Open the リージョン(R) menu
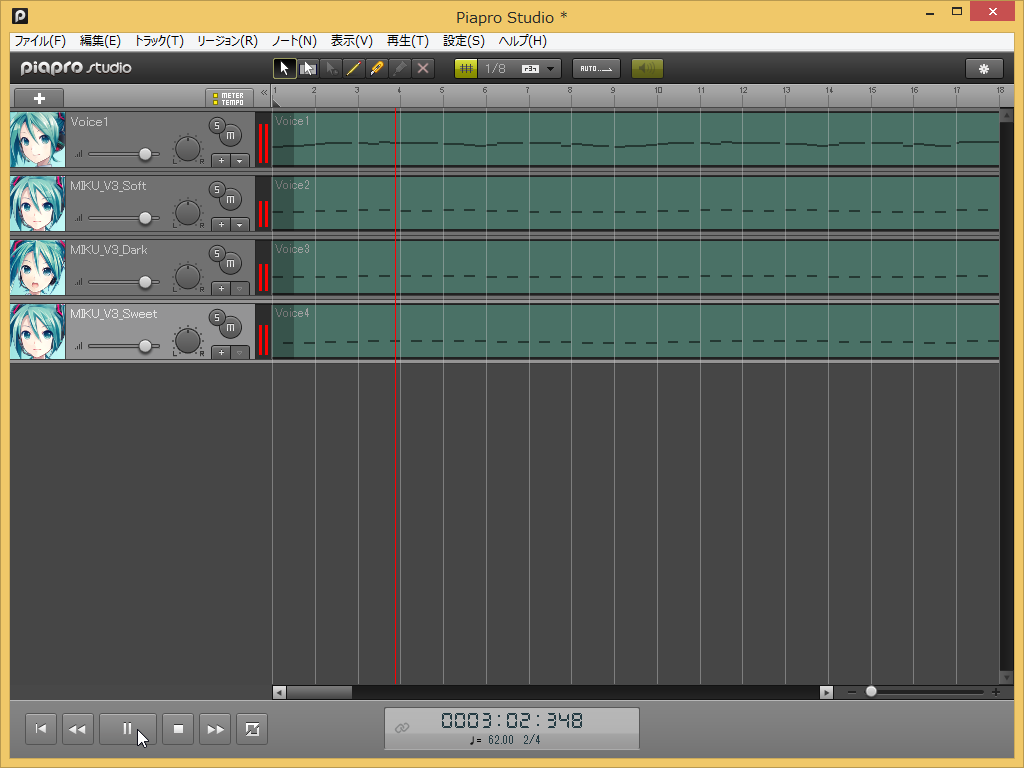This screenshot has width=1024, height=768. pyautogui.click(x=227, y=40)
